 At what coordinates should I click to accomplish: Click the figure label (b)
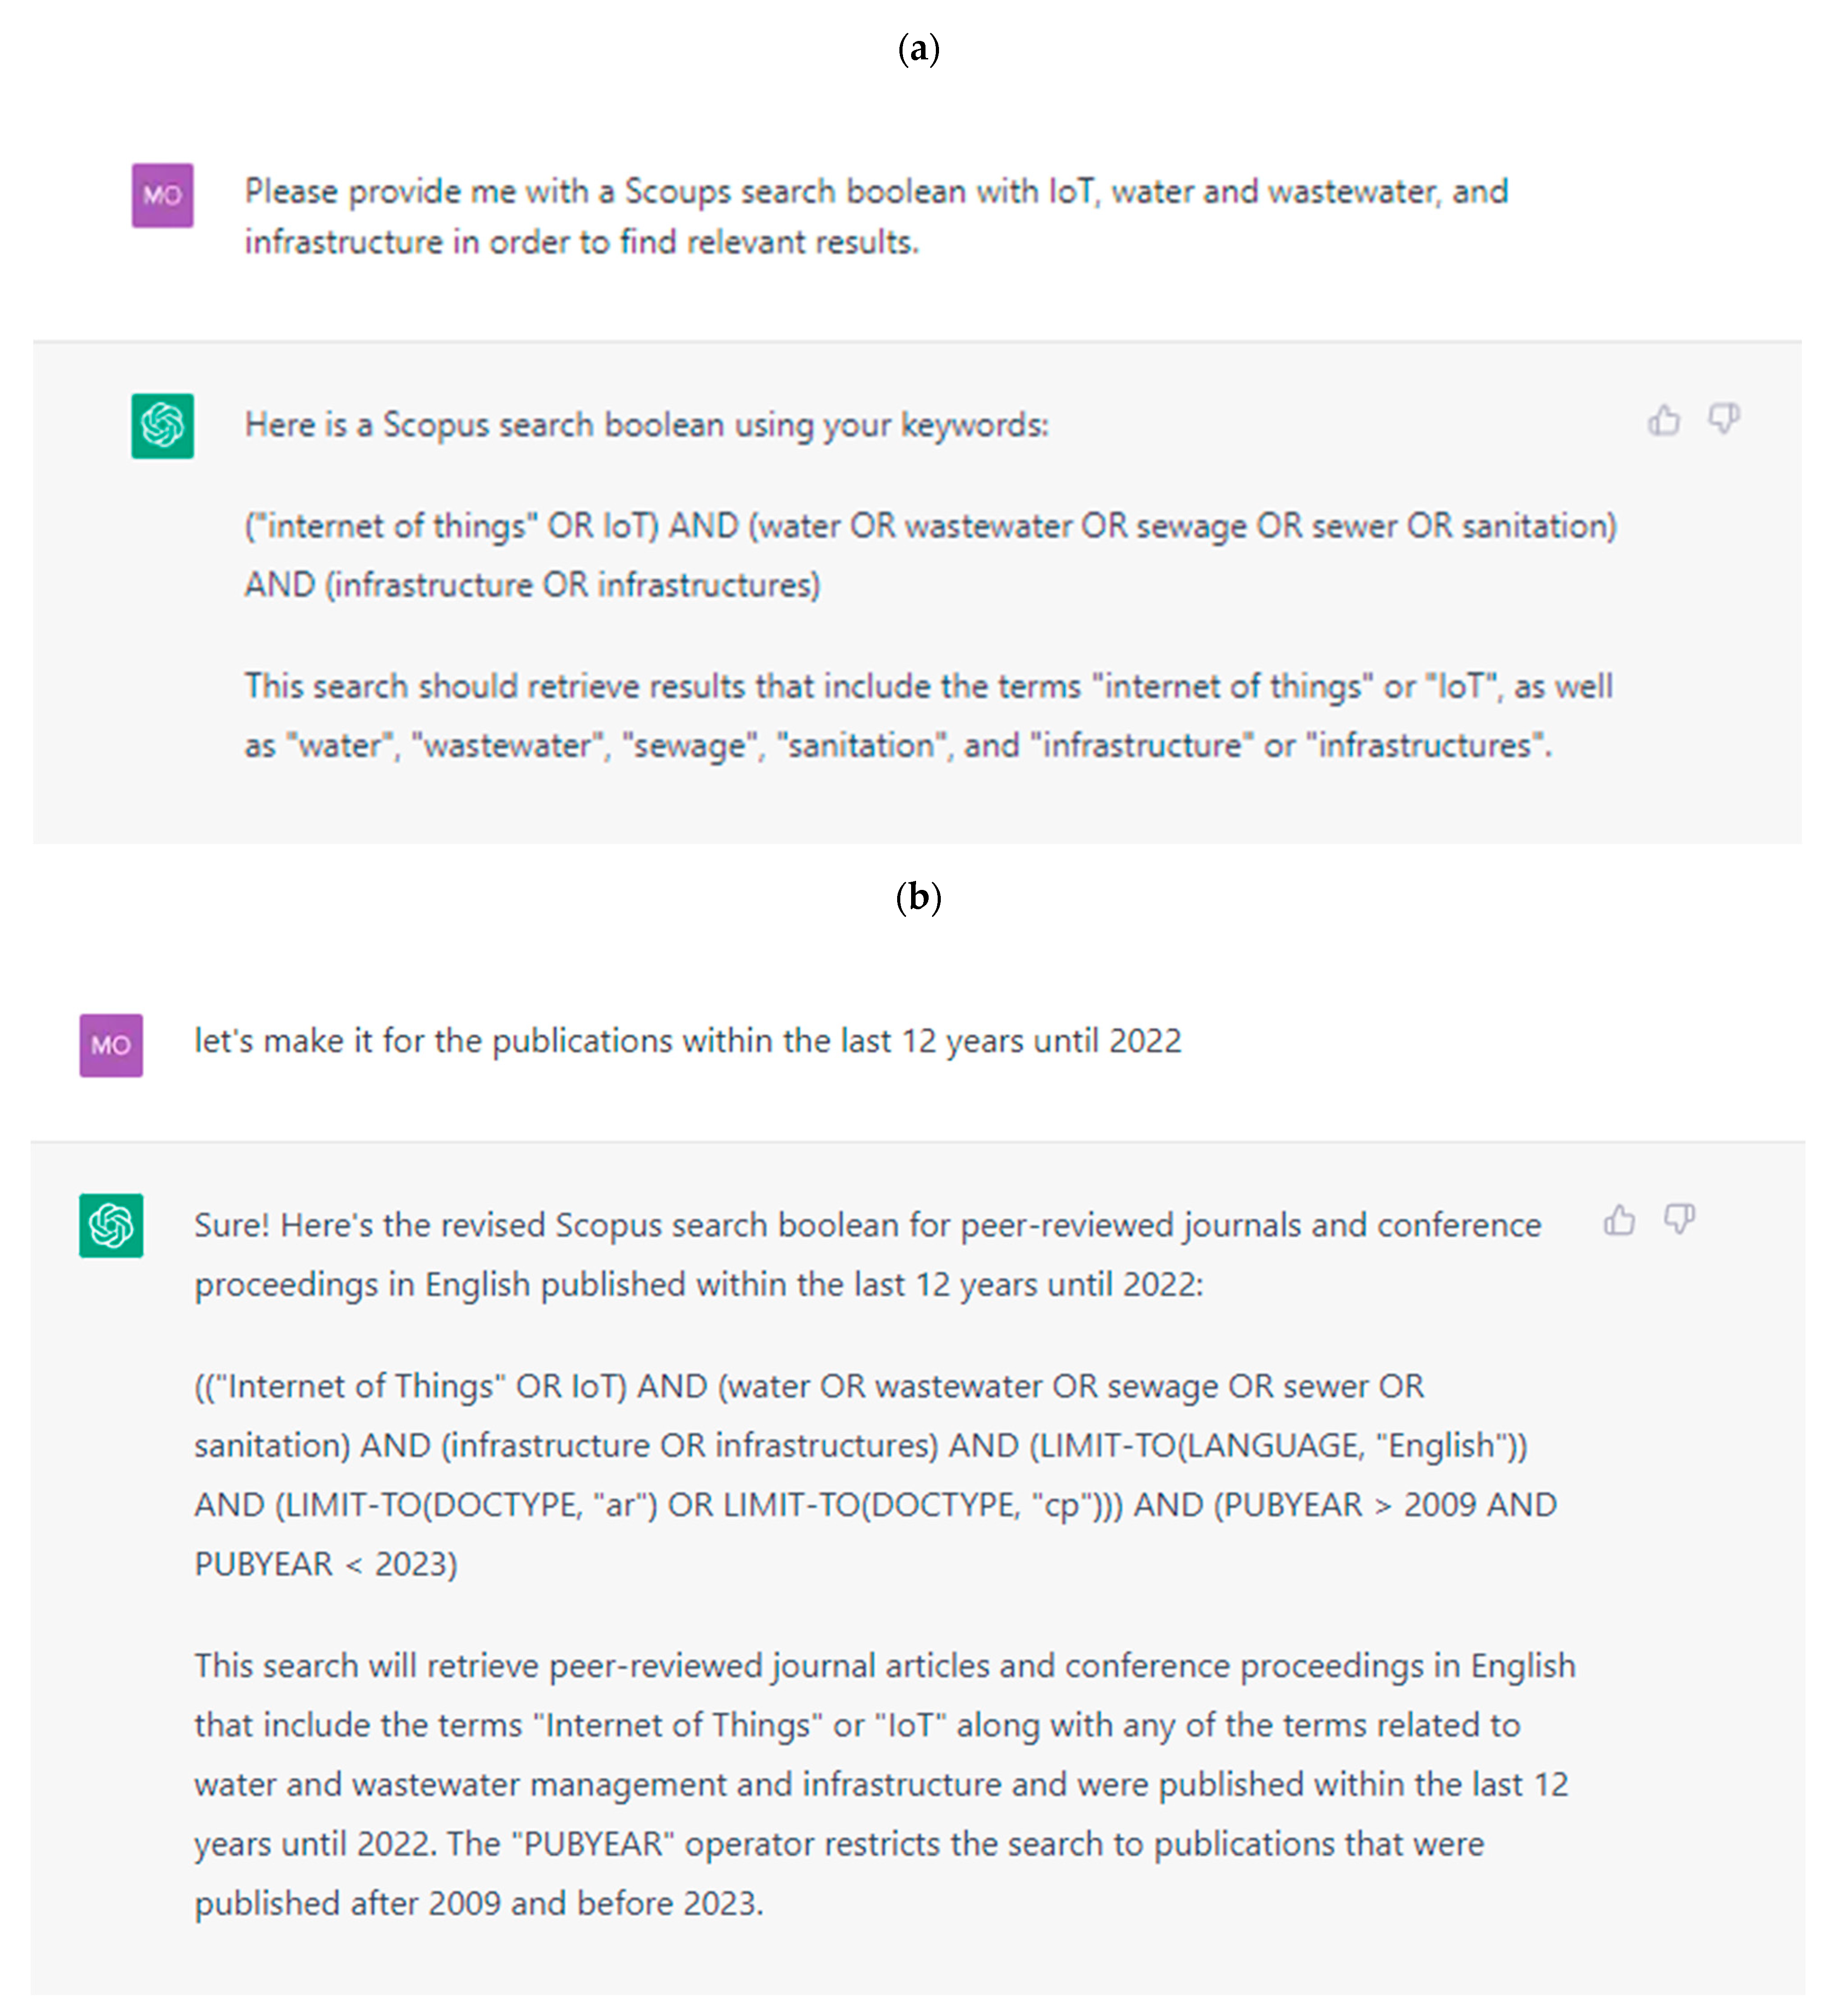[918, 897]
